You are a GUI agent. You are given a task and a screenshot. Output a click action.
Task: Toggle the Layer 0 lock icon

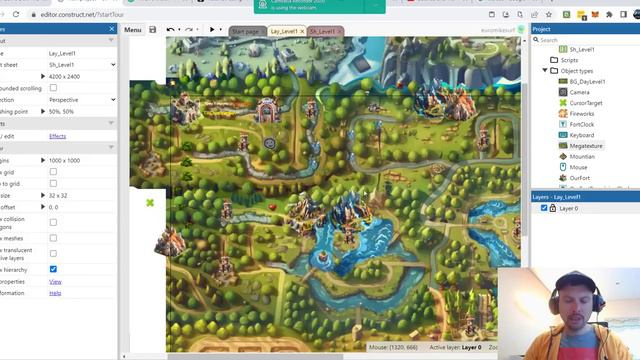pyautogui.click(x=553, y=208)
